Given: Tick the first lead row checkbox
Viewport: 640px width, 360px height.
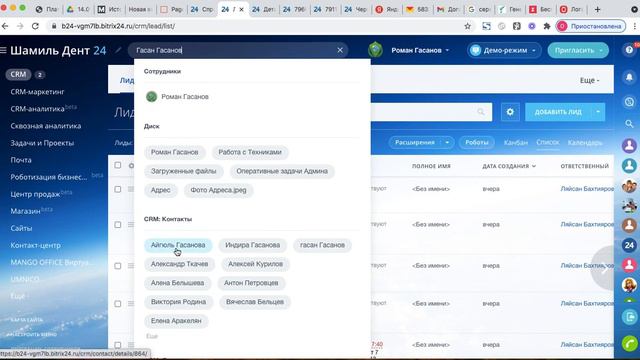Looking at the screenshot, I should pyautogui.click(x=118, y=189).
